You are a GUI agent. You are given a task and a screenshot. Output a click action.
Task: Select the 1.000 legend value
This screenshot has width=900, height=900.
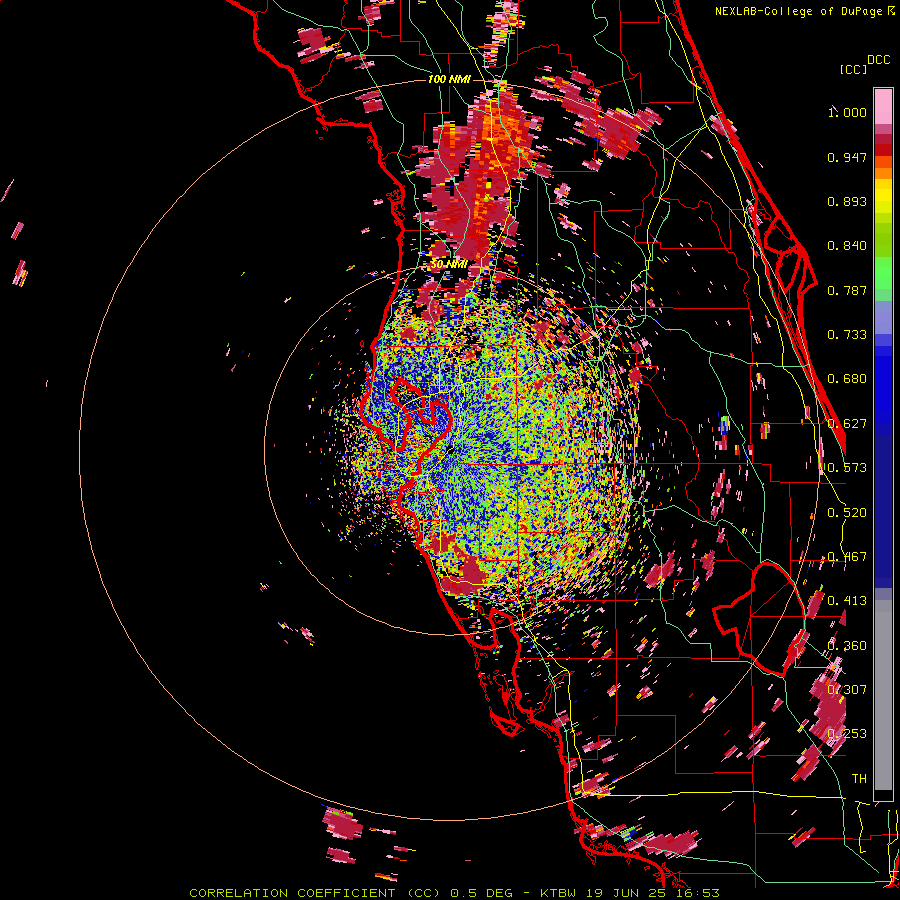click(x=847, y=112)
